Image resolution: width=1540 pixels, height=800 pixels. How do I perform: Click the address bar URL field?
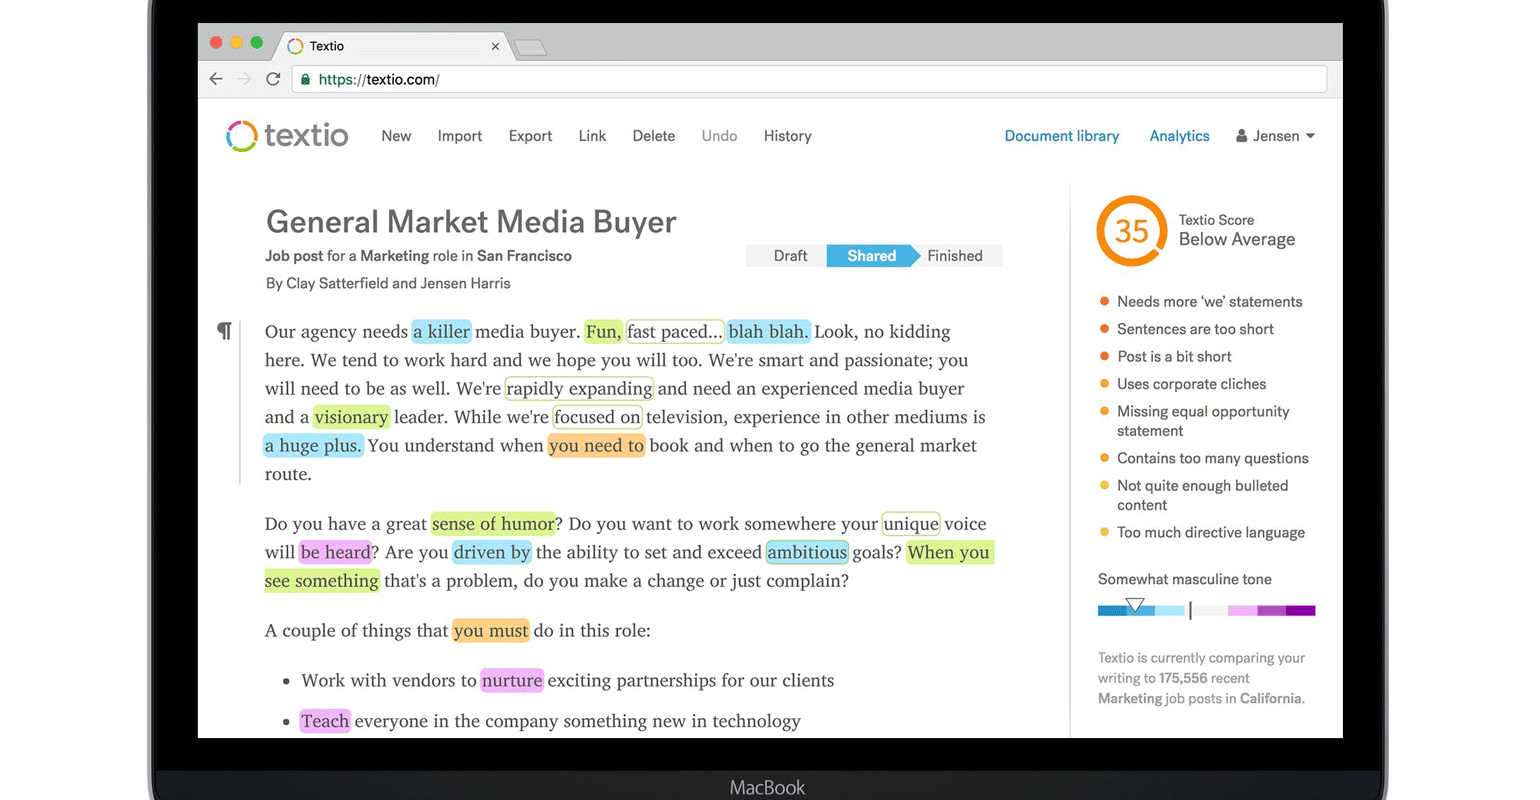(800, 79)
